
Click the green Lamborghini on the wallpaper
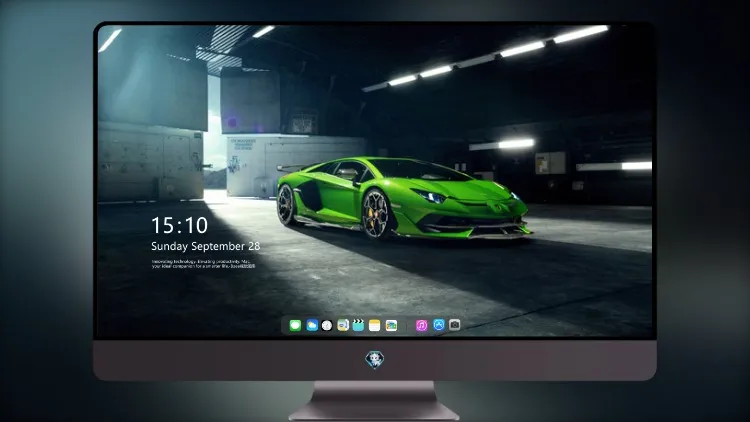click(x=404, y=198)
